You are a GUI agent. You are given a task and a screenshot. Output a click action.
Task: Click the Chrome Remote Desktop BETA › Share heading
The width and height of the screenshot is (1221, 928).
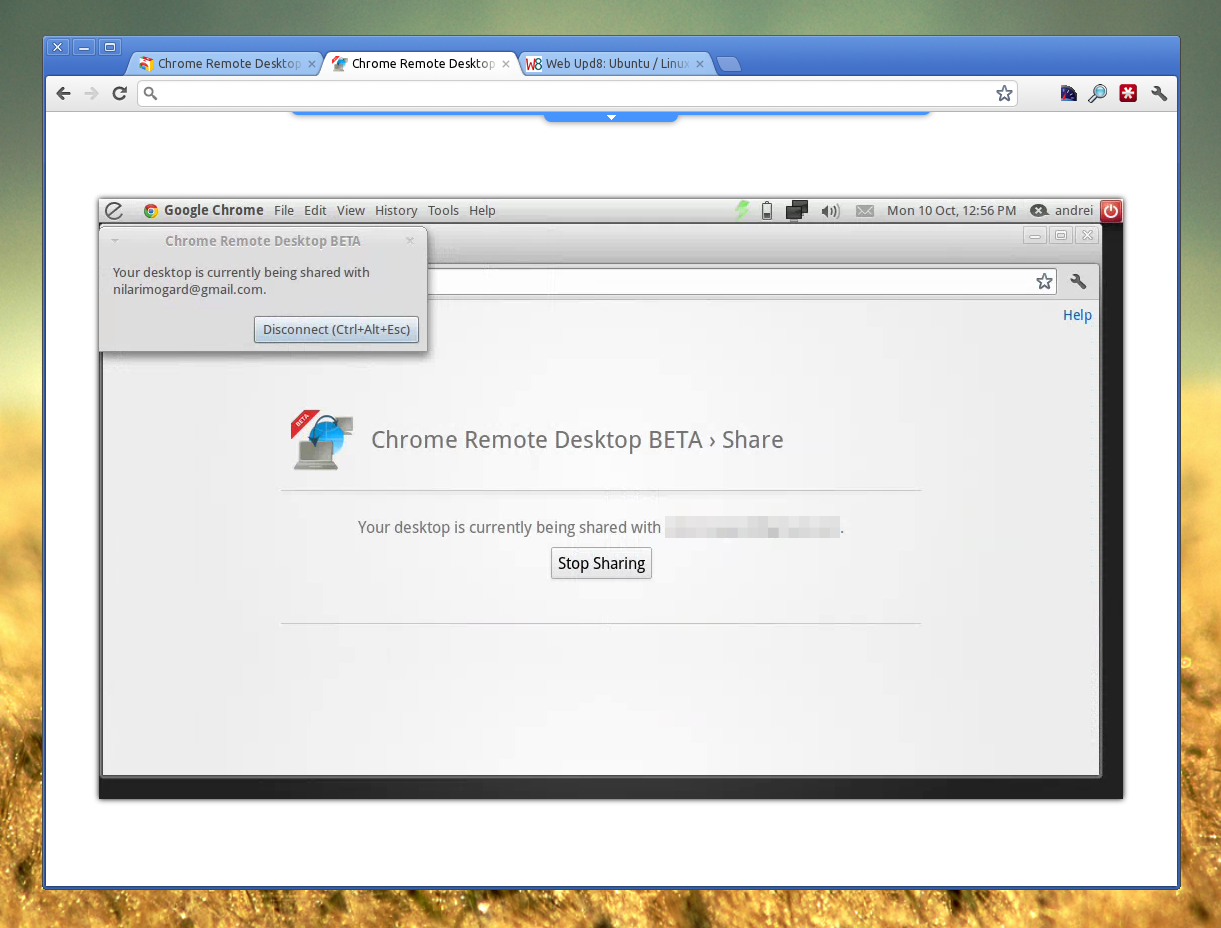coord(577,440)
